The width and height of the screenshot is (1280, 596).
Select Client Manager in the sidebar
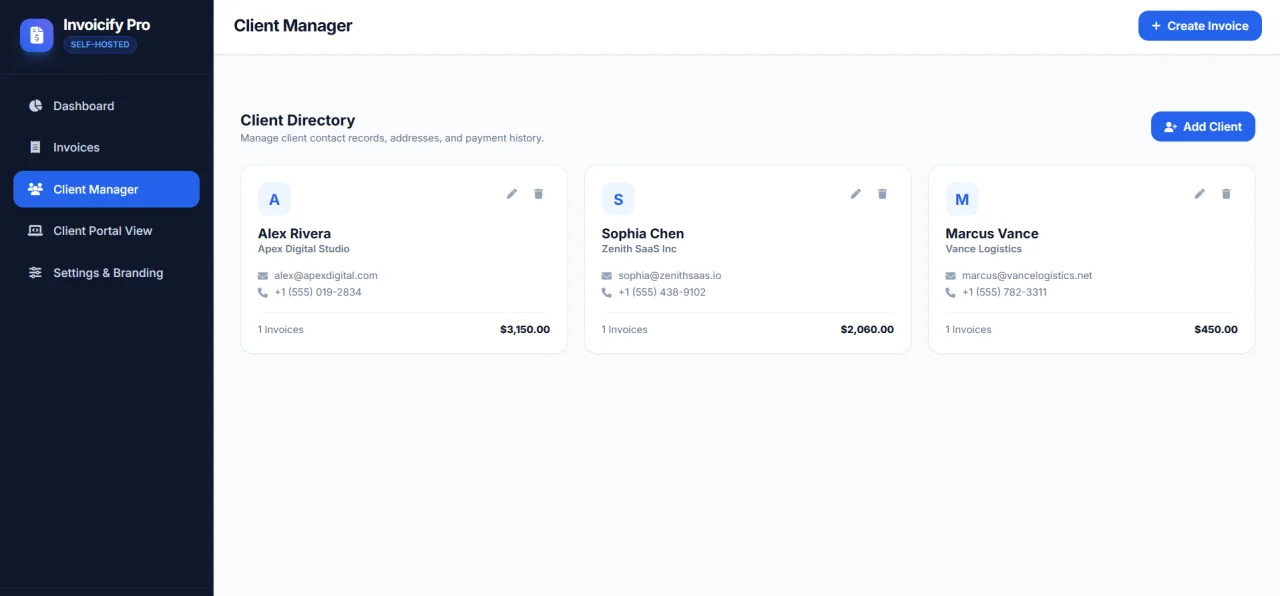(x=106, y=189)
